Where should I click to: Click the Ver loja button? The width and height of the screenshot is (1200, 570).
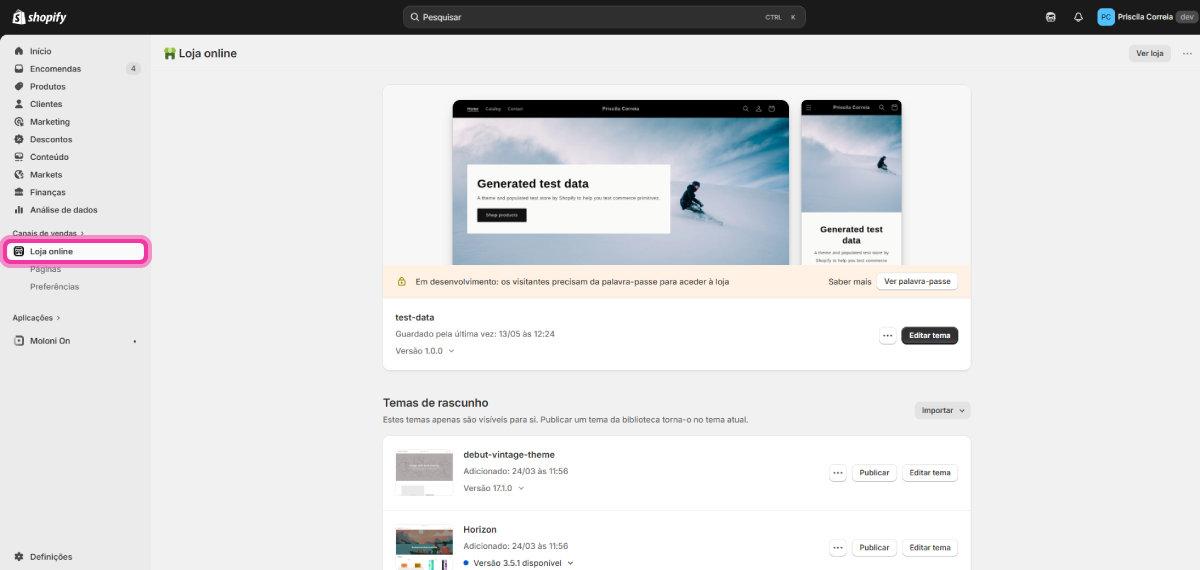coord(1149,53)
